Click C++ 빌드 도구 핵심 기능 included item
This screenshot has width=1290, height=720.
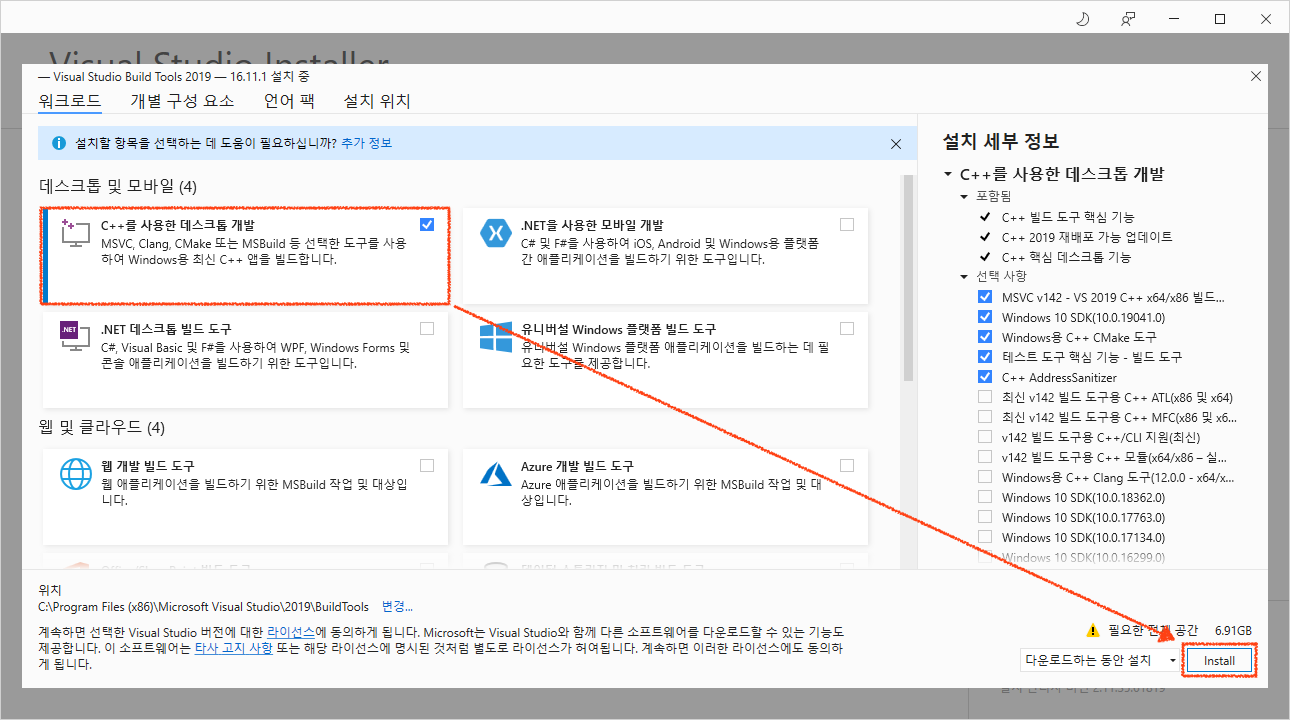click(x=1068, y=217)
